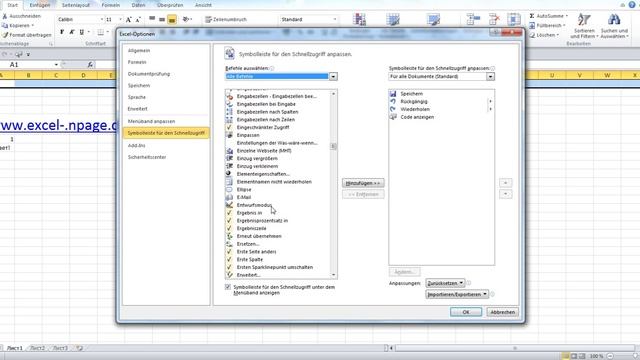Image resolution: width=640 pixels, height=360 pixels.
Task: Click worksheet horizontal scrollbar
Action: [x=514, y=348]
